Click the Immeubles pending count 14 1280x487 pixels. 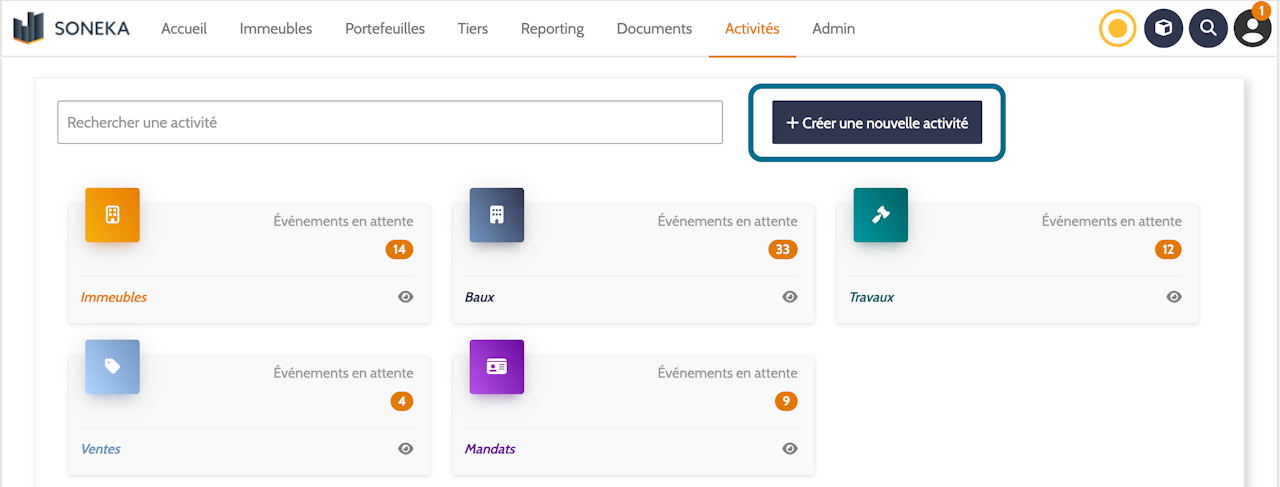(399, 250)
